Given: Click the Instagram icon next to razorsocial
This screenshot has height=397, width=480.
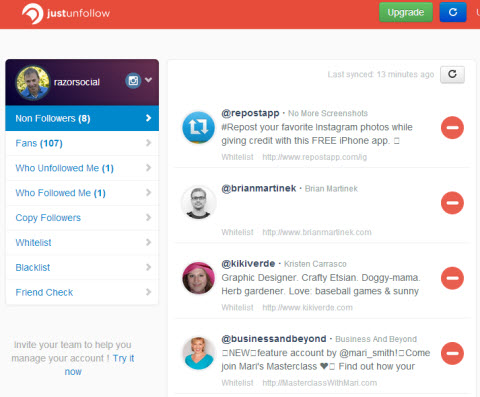Looking at the screenshot, I should (133, 81).
